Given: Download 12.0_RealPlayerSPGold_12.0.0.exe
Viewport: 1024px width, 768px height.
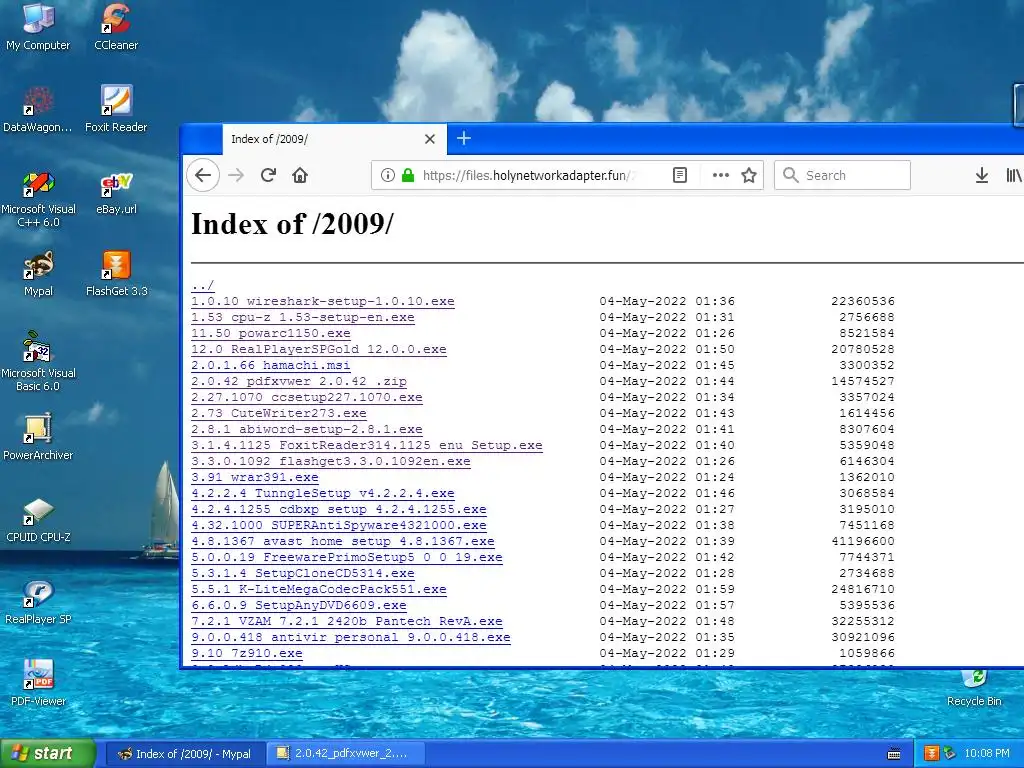Looking at the screenshot, I should pos(319,349).
